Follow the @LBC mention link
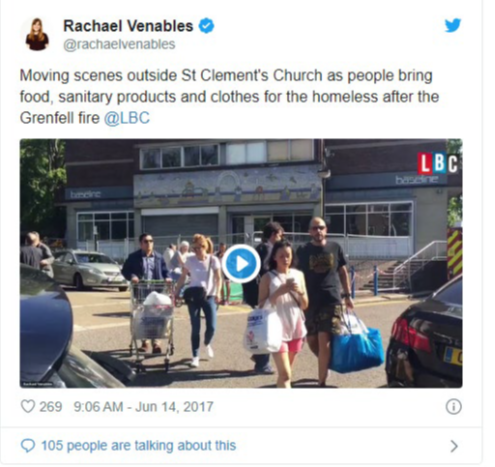This screenshot has height=467, width=495. coord(127,118)
